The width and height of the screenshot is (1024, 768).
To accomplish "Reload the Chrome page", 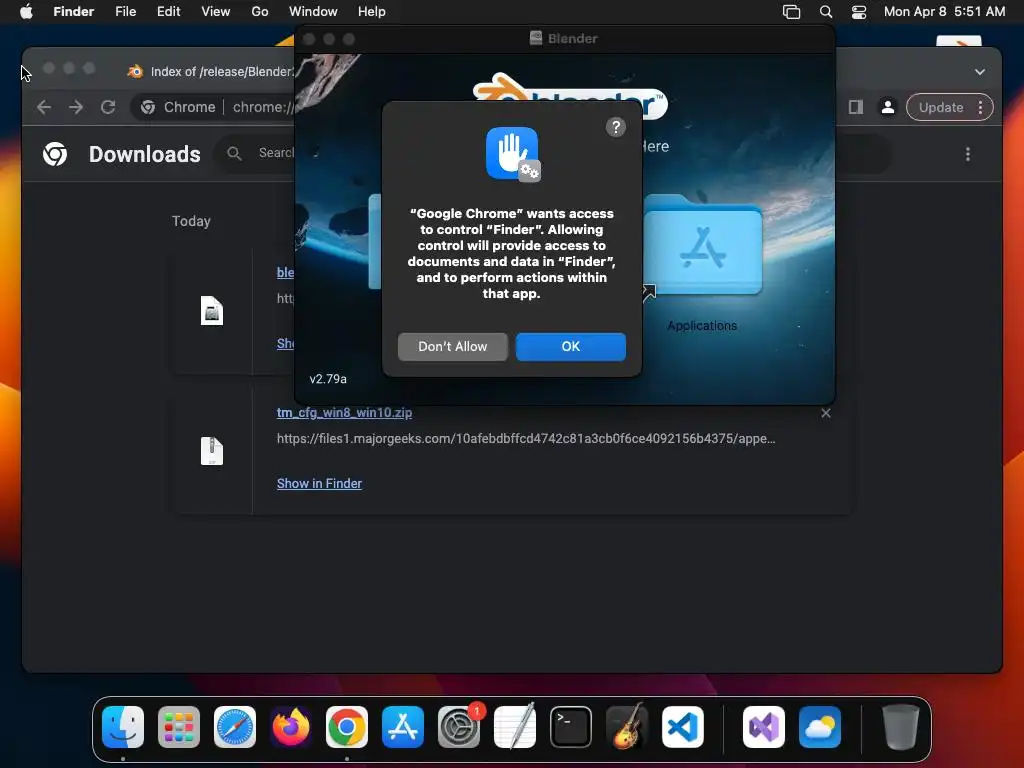I will (x=108, y=107).
